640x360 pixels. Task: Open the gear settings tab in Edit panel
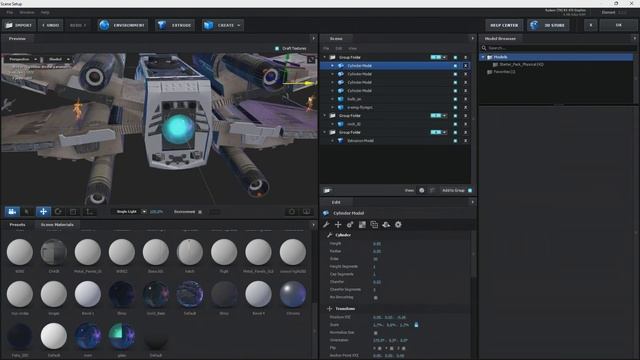coord(398,224)
